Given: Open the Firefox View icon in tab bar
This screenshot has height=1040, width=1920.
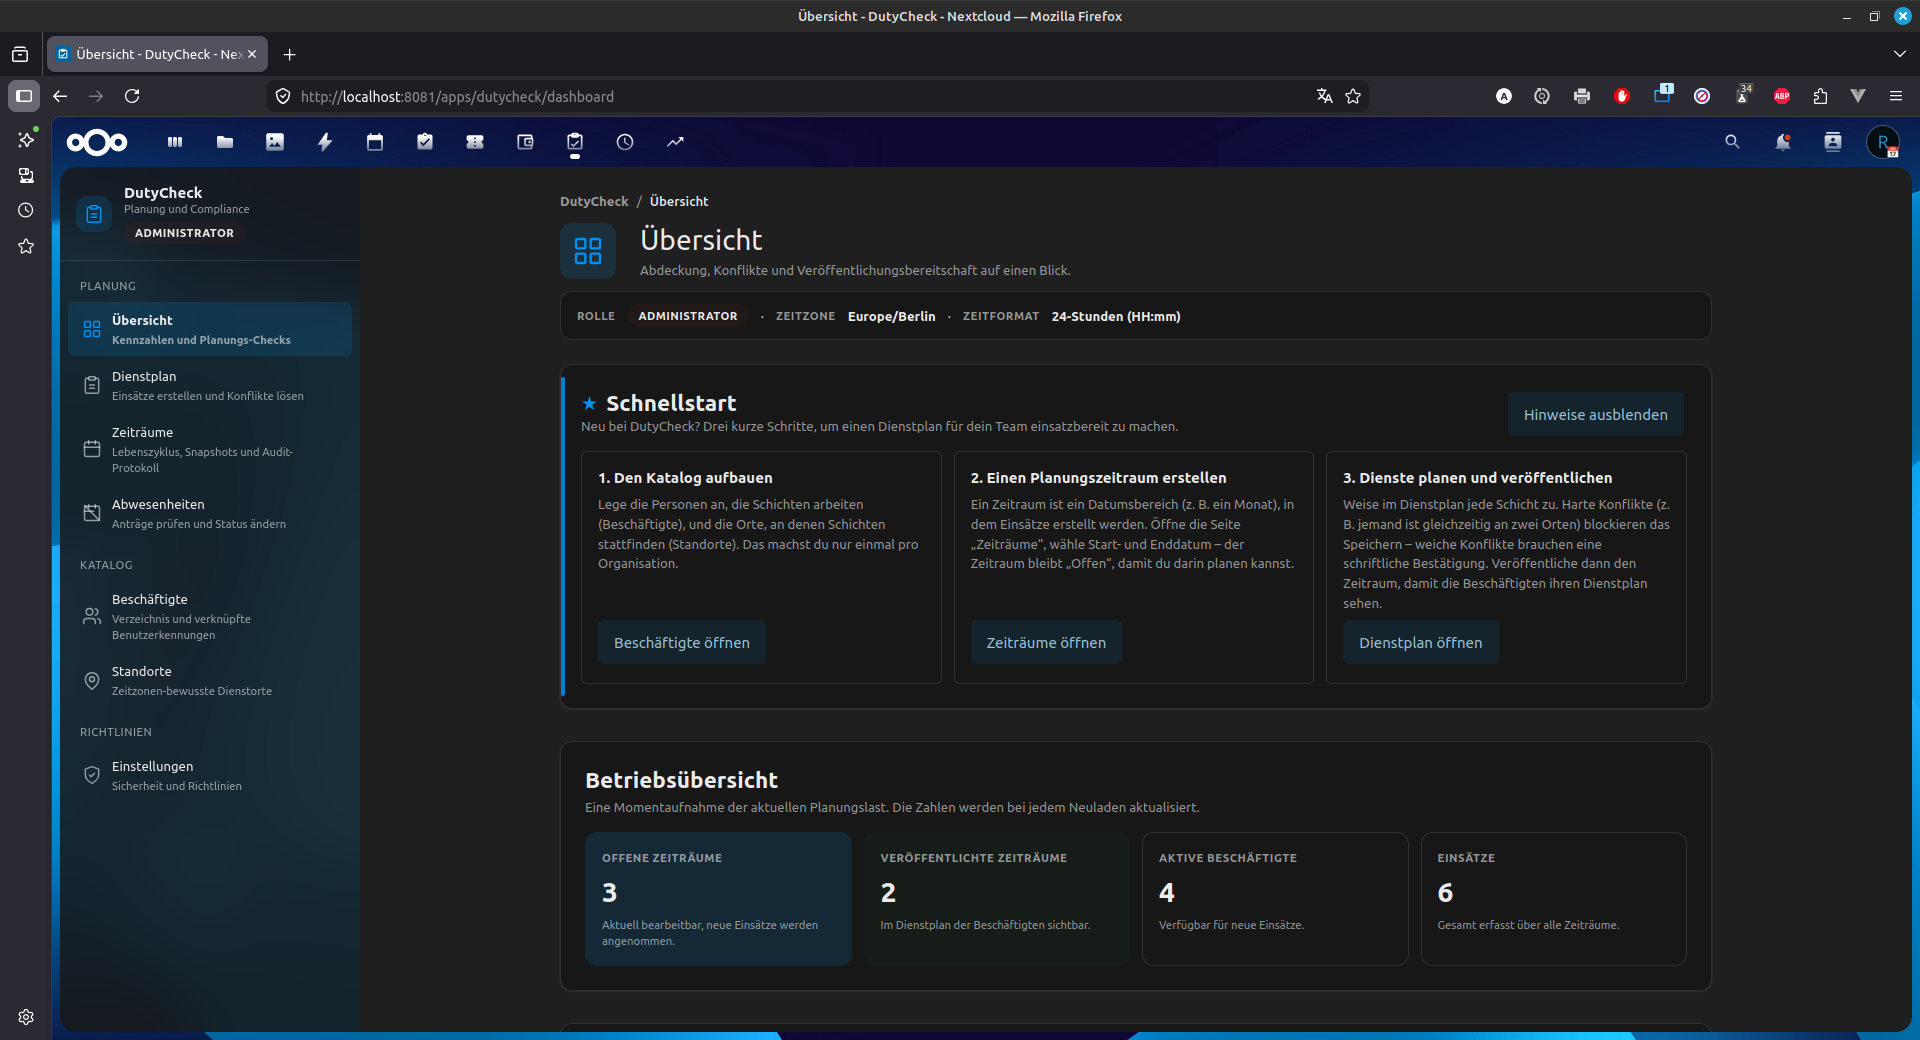Looking at the screenshot, I should point(20,54).
